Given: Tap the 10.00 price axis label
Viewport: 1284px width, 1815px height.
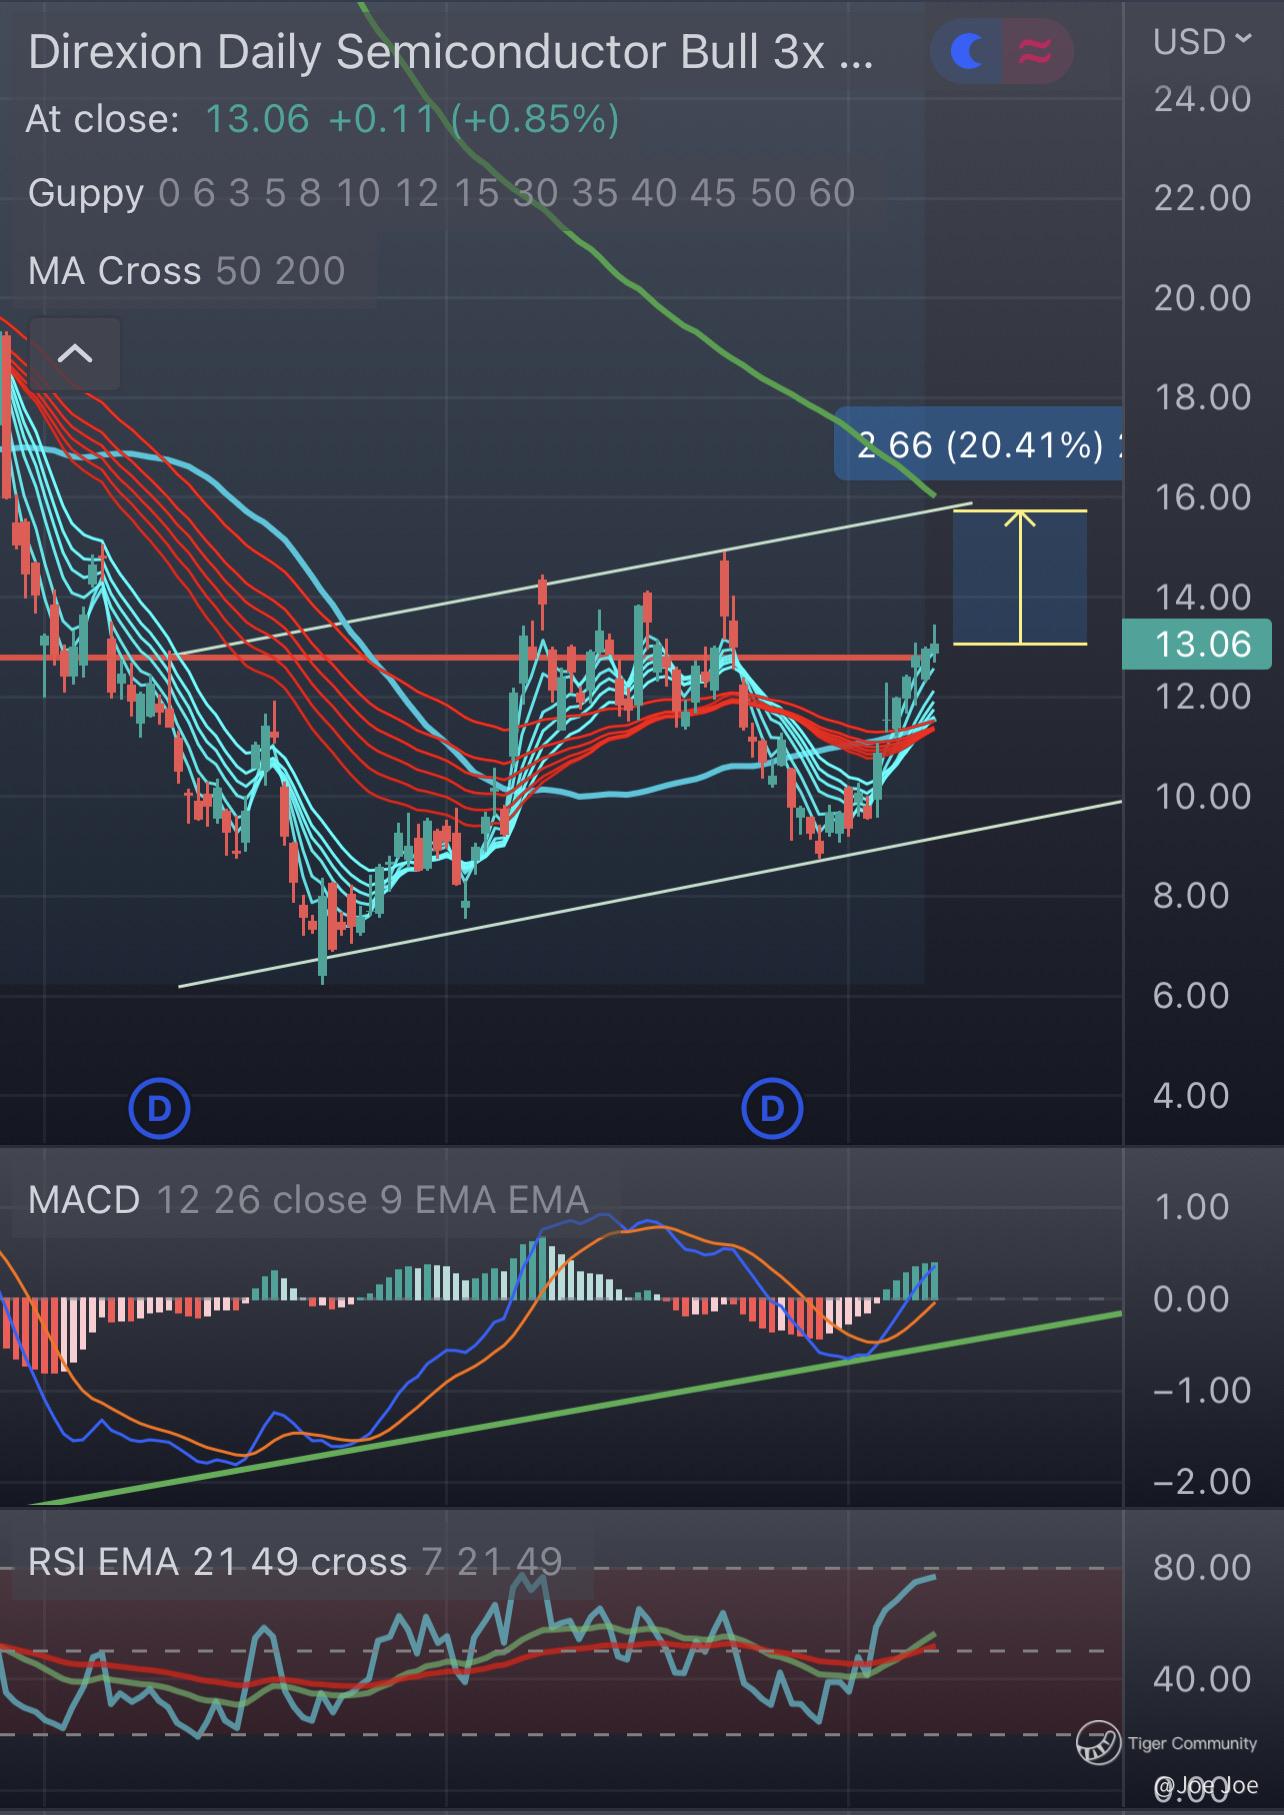Looking at the screenshot, I should (1202, 796).
